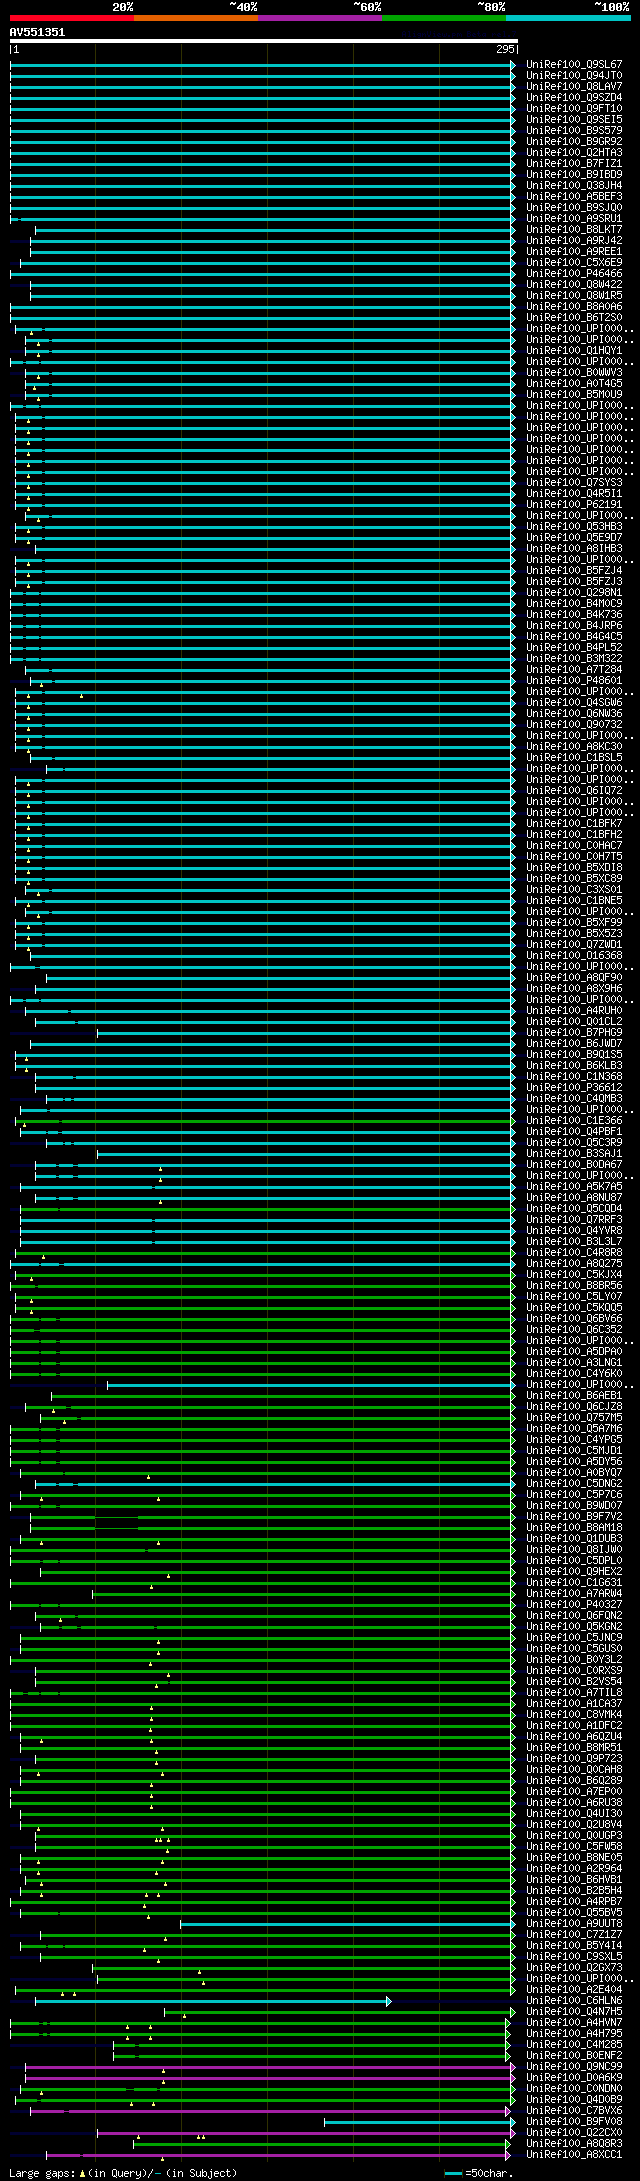The height and width of the screenshot is (2181, 640).
Task: Select hit label UniRef100_B4K736
Action: [x=574, y=615]
